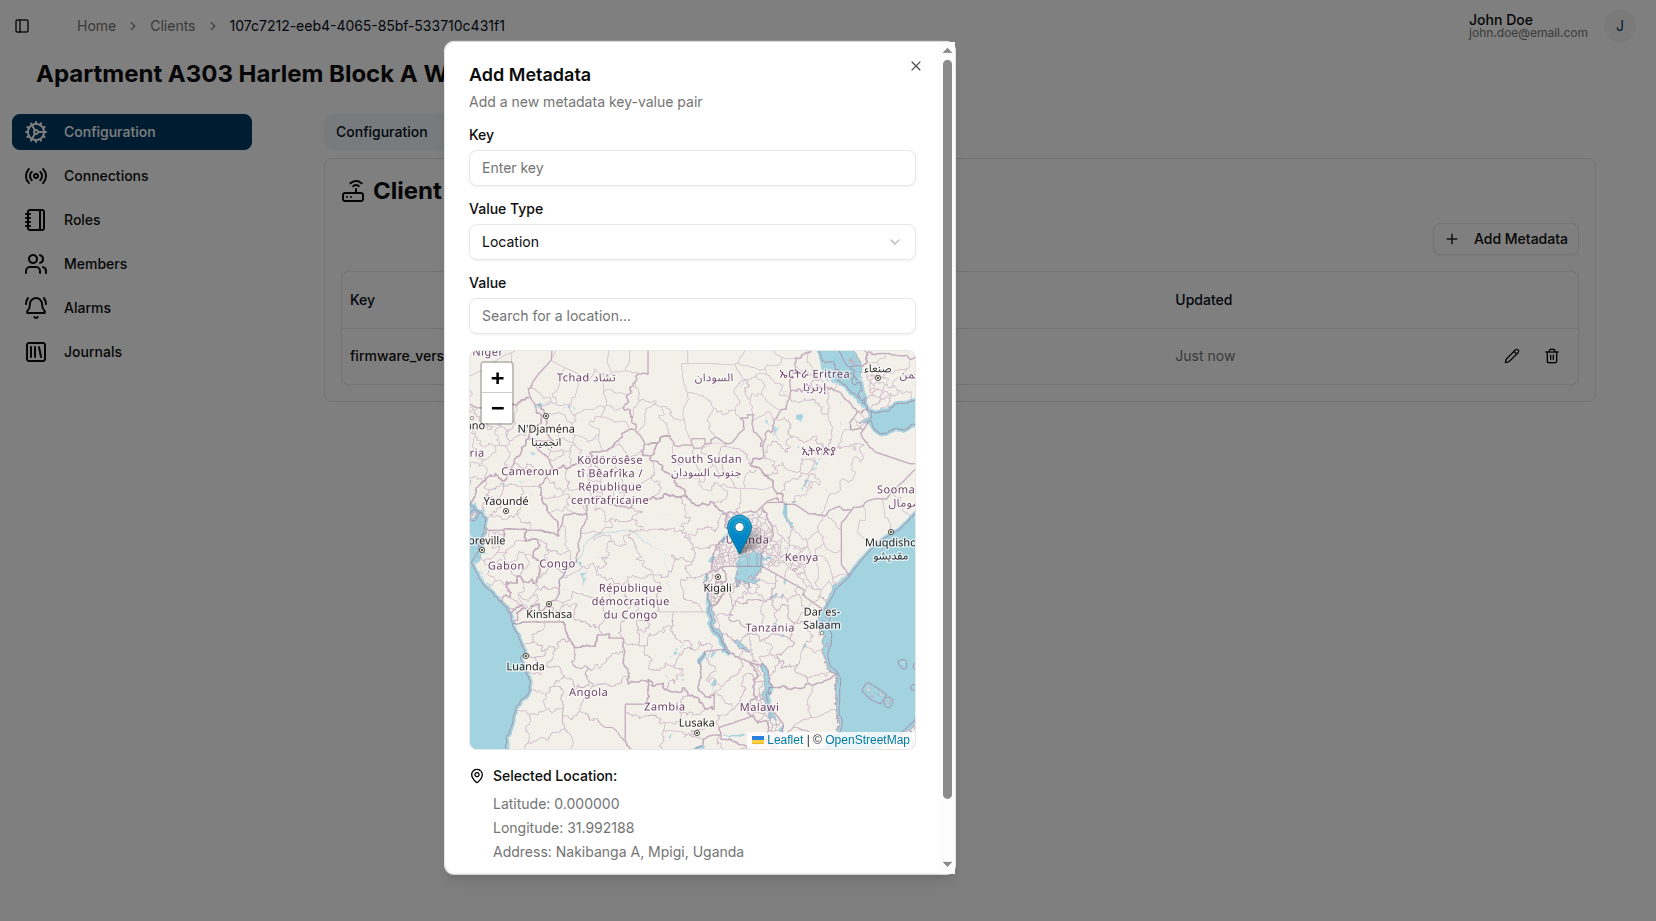1656x921 pixels.
Task: Open the Value Type dropdown
Action: tap(692, 242)
